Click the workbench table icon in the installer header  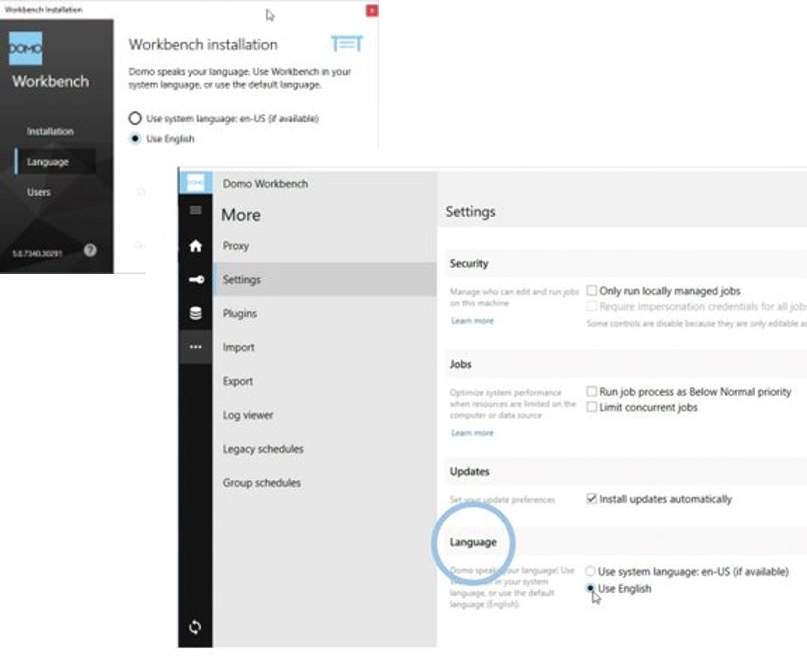pos(347,43)
